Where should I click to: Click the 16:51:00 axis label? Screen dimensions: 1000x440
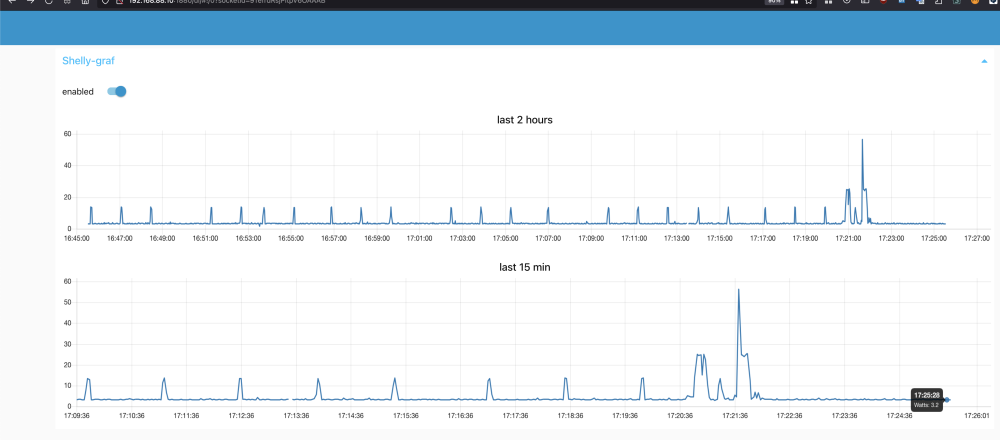click(x=205, y=238)
